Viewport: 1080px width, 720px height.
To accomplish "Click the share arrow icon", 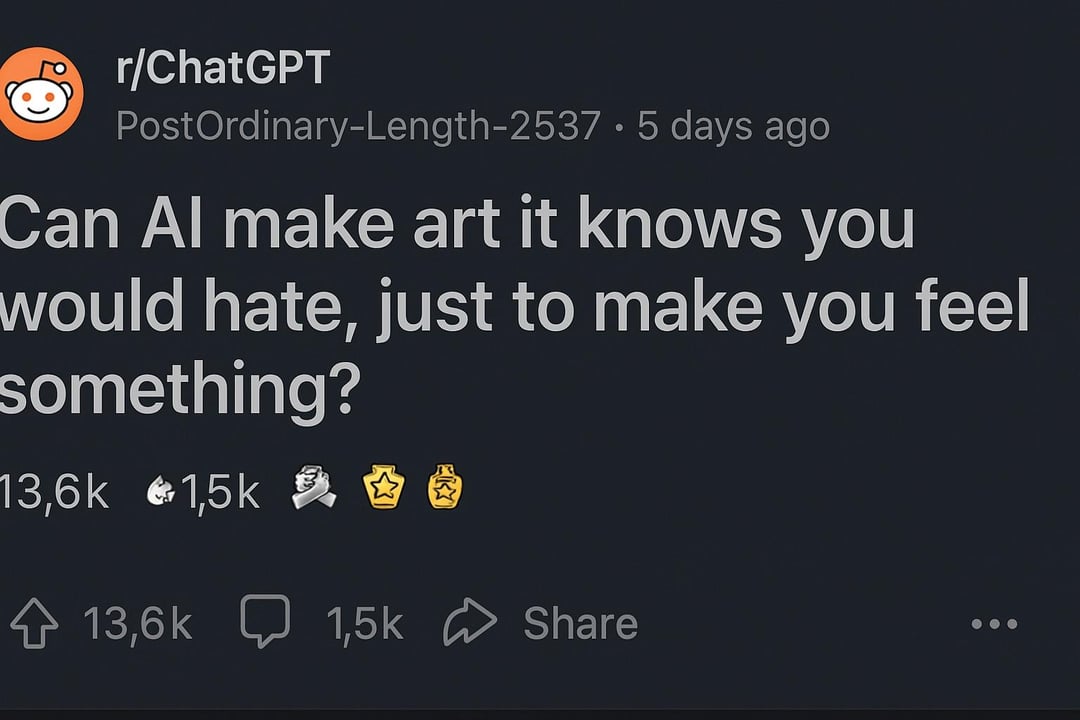I will [x=470, y=622].
